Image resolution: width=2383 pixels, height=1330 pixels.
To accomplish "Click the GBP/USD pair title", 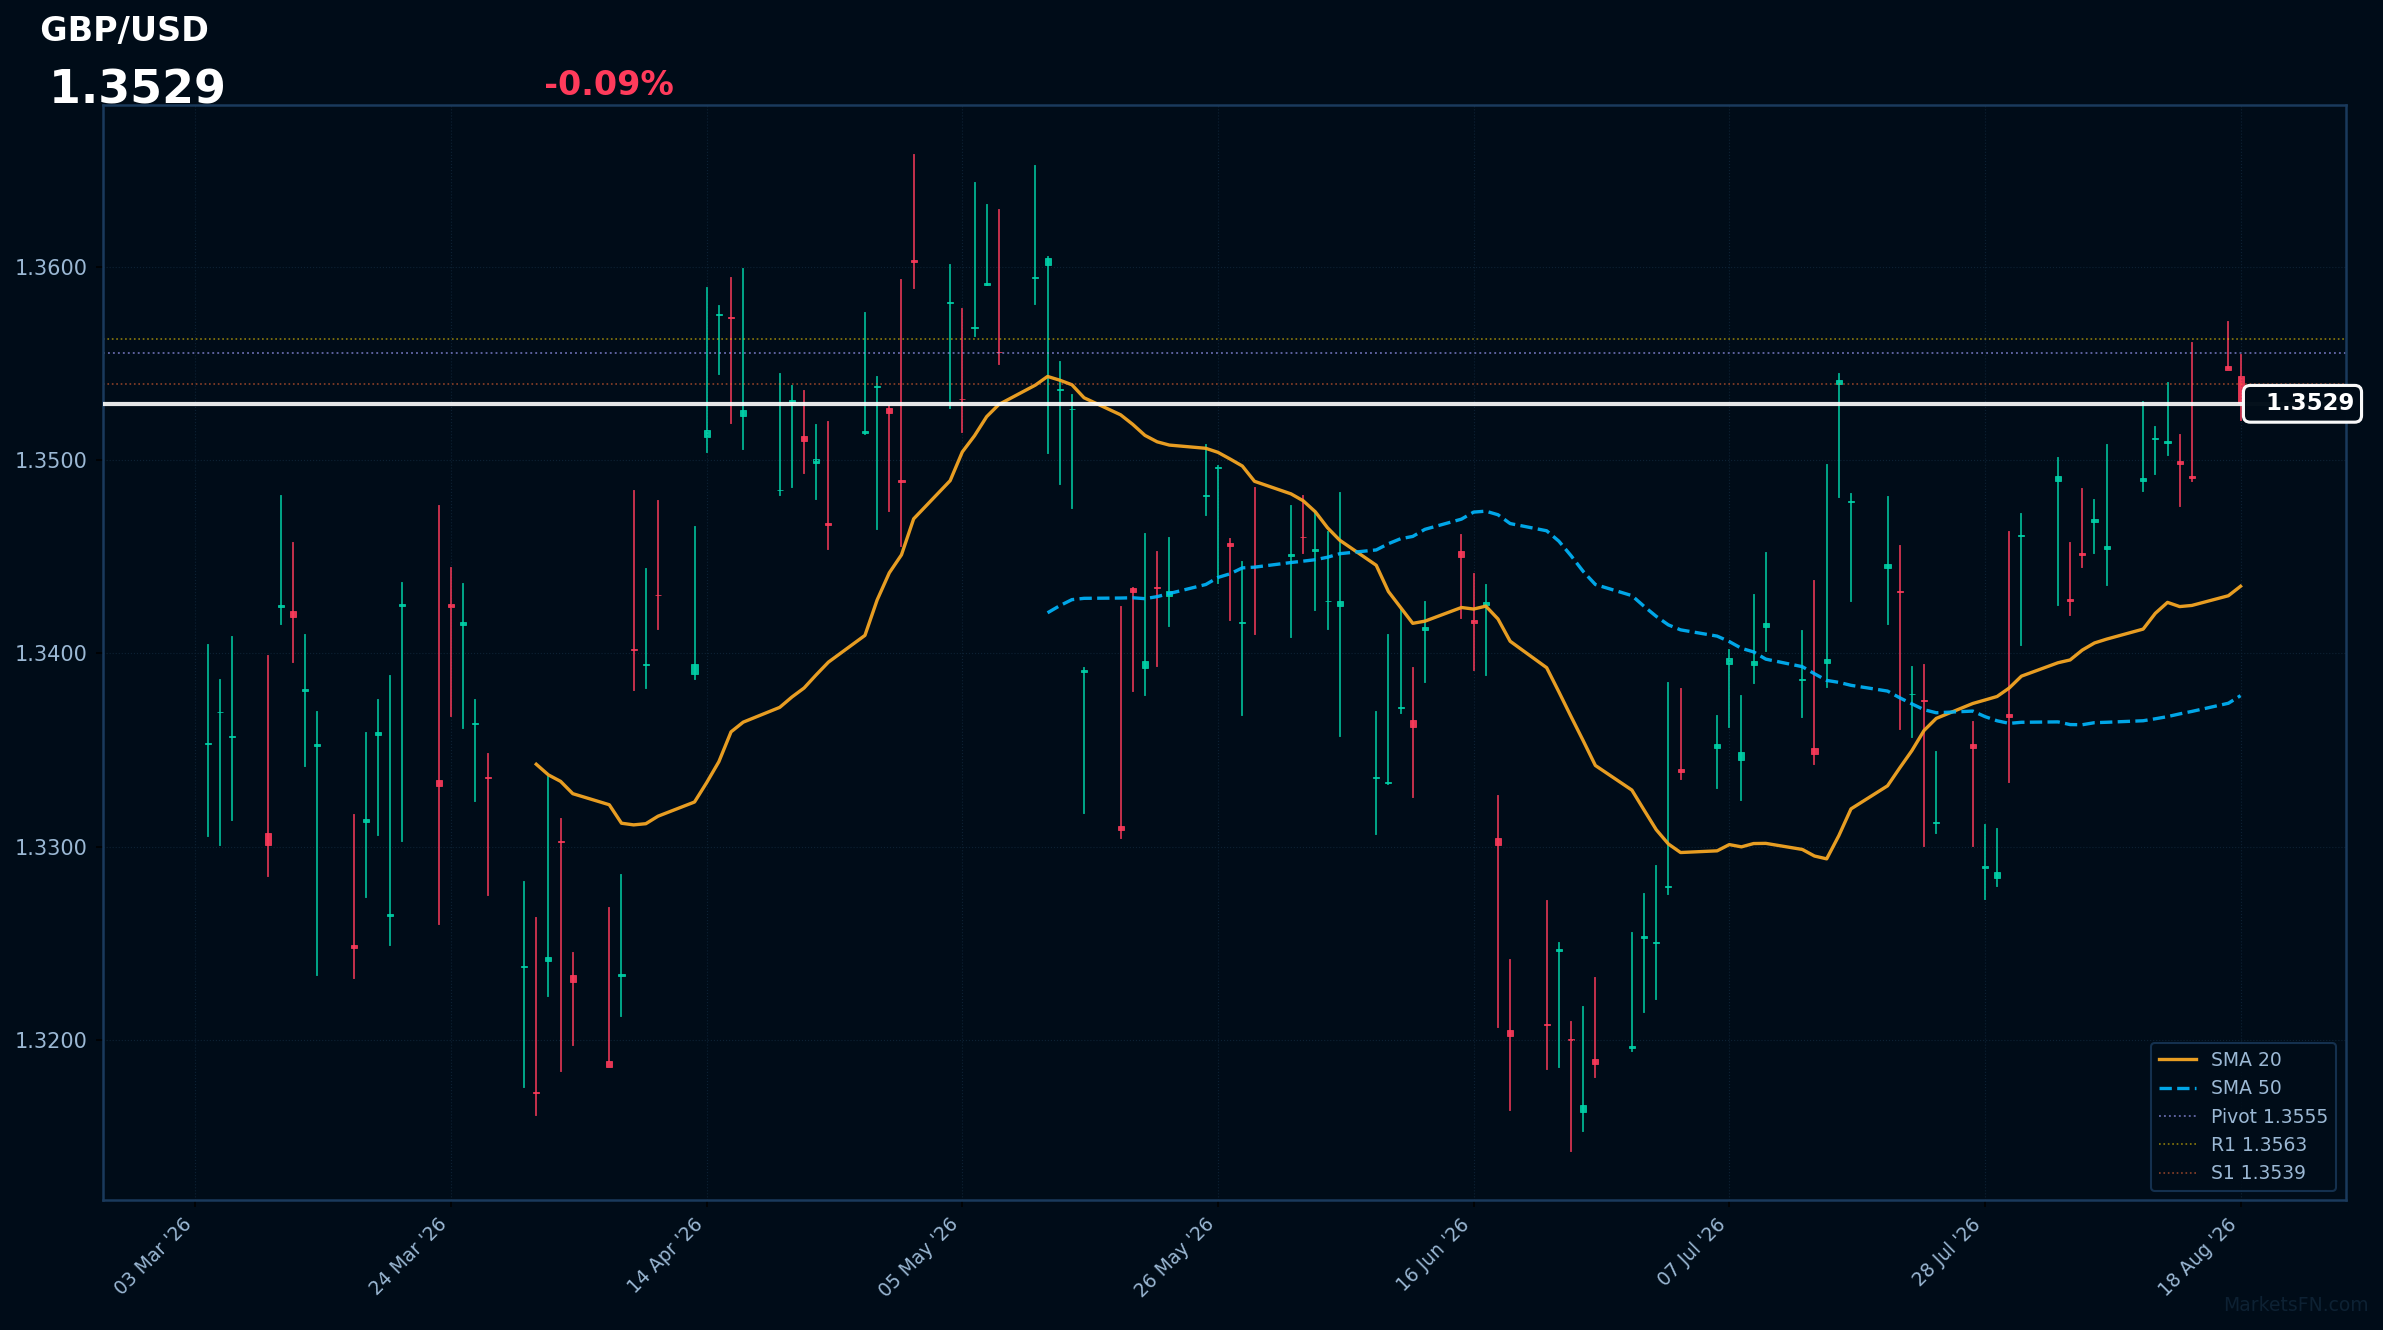I will [124, 30].
